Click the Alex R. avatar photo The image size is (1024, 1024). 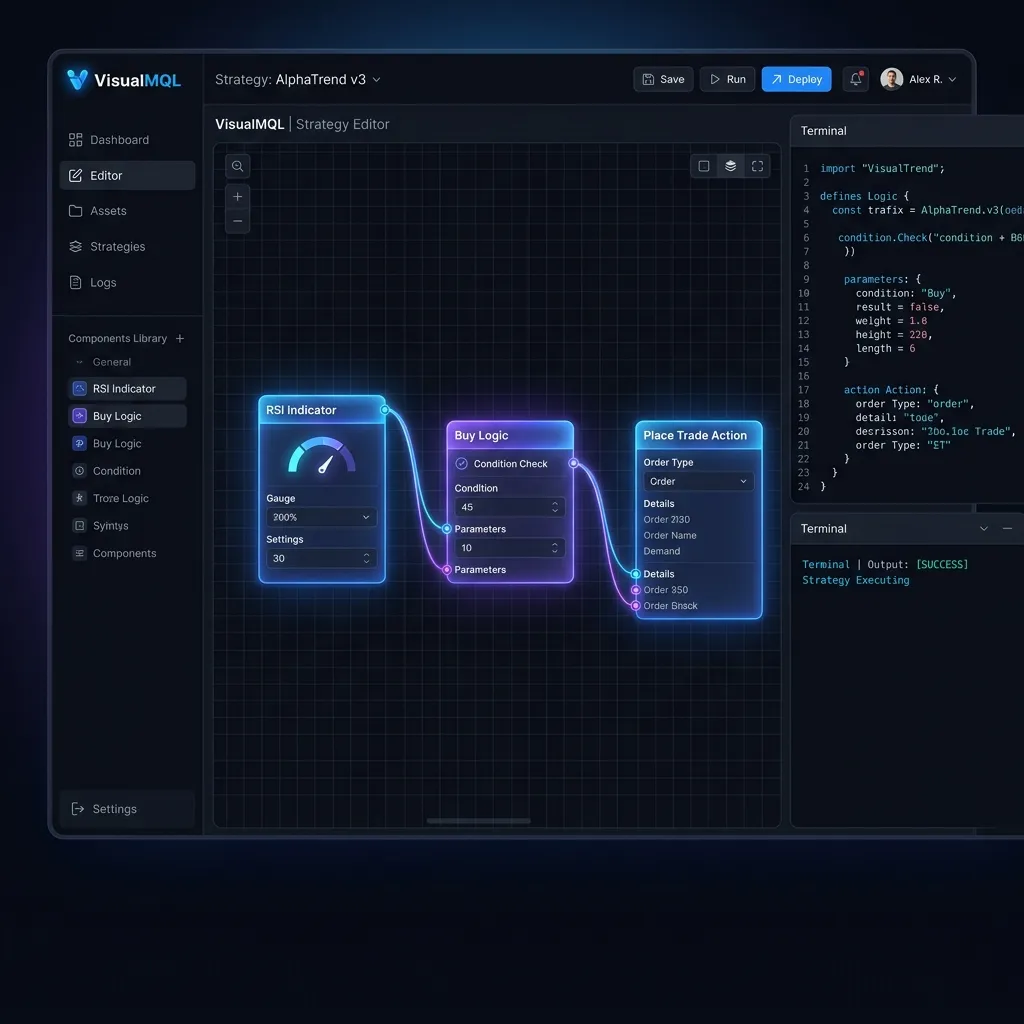click(891, 79)
